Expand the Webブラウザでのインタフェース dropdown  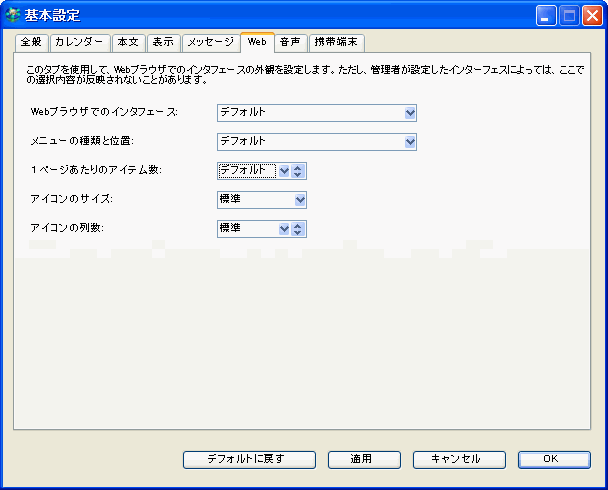pos(410,113)
